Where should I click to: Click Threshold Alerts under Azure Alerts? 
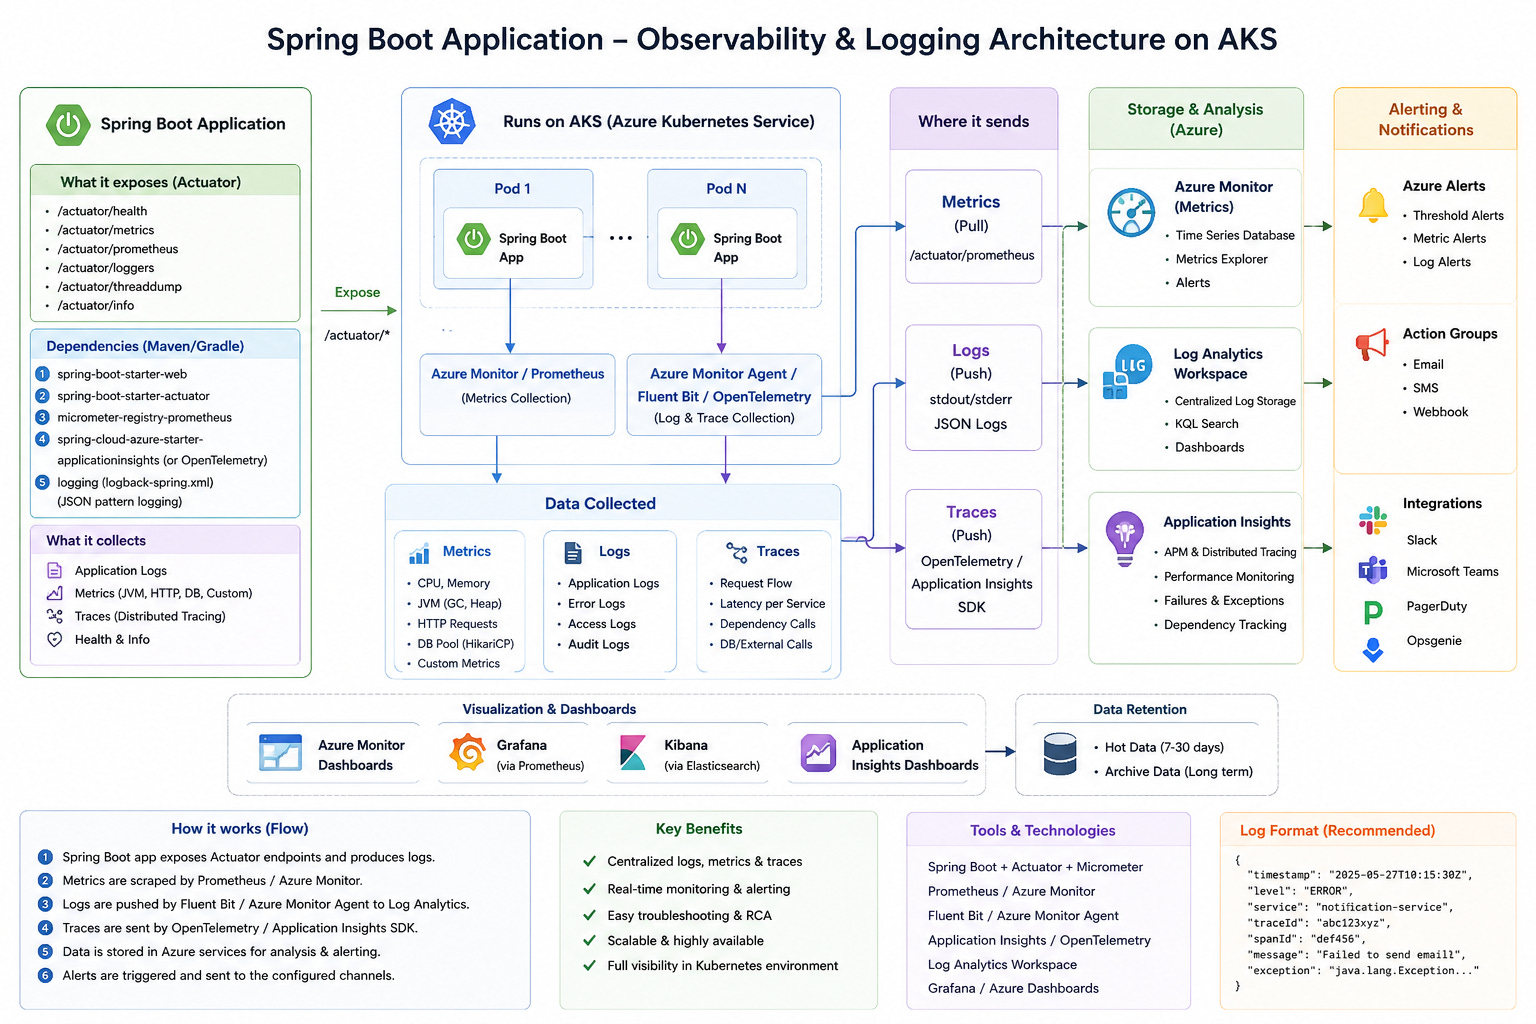point(1458,216)
